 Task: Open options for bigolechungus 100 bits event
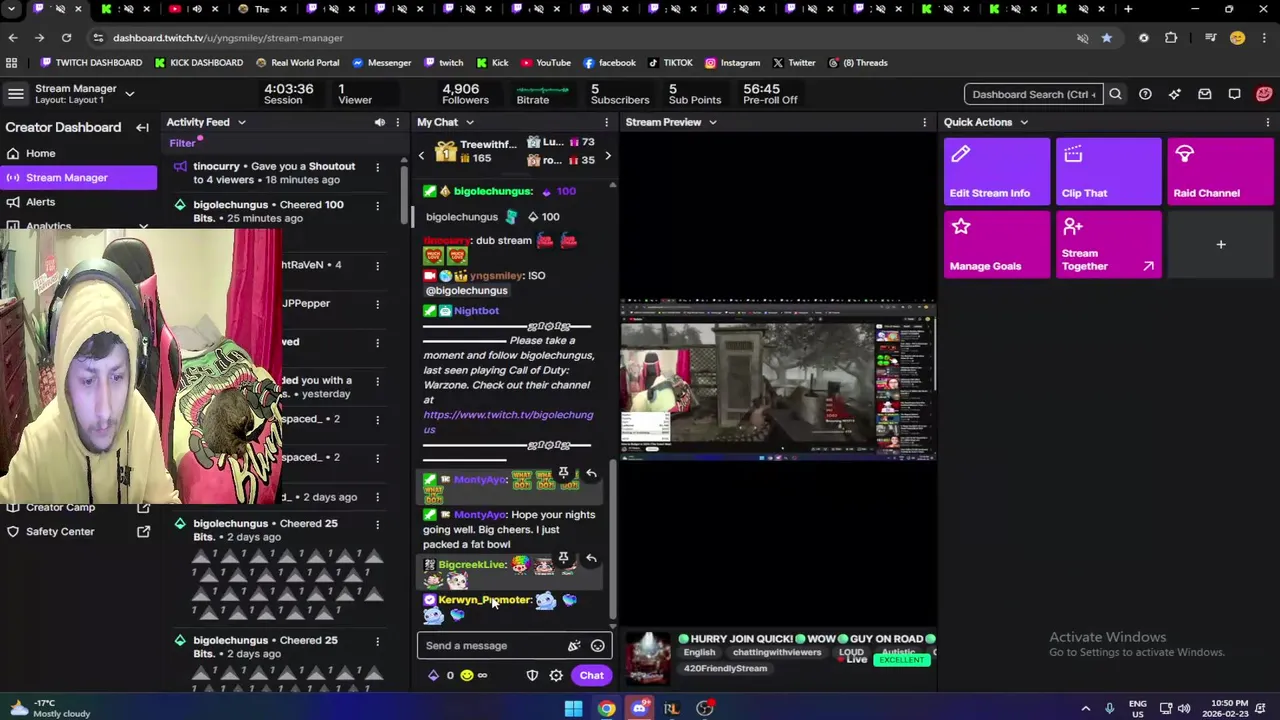pos(377,205)
